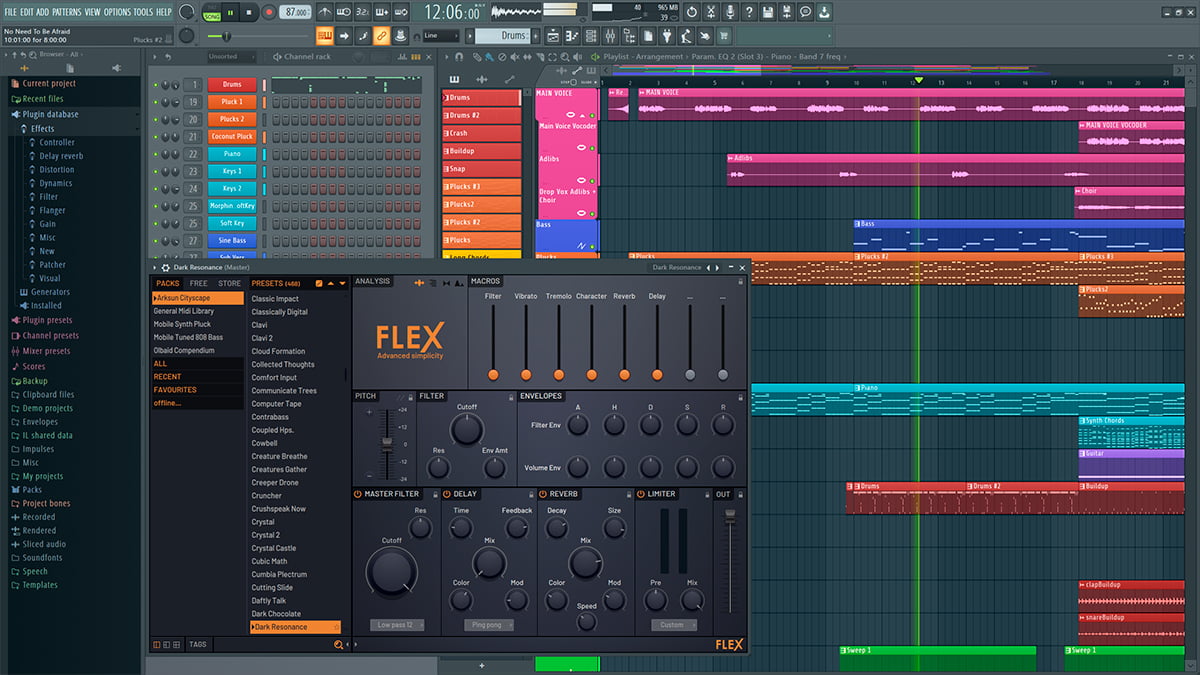Click the stamp tool icon in toolbar

tap(400, 36)
